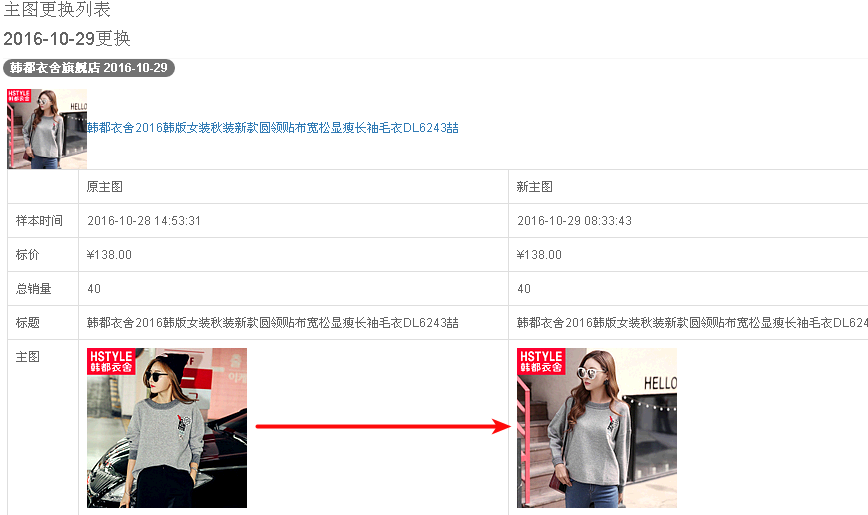Screen dimensions: 868x515
Task: Click original price ¥138.00 in 原主图 column
Action: [110, 255]
